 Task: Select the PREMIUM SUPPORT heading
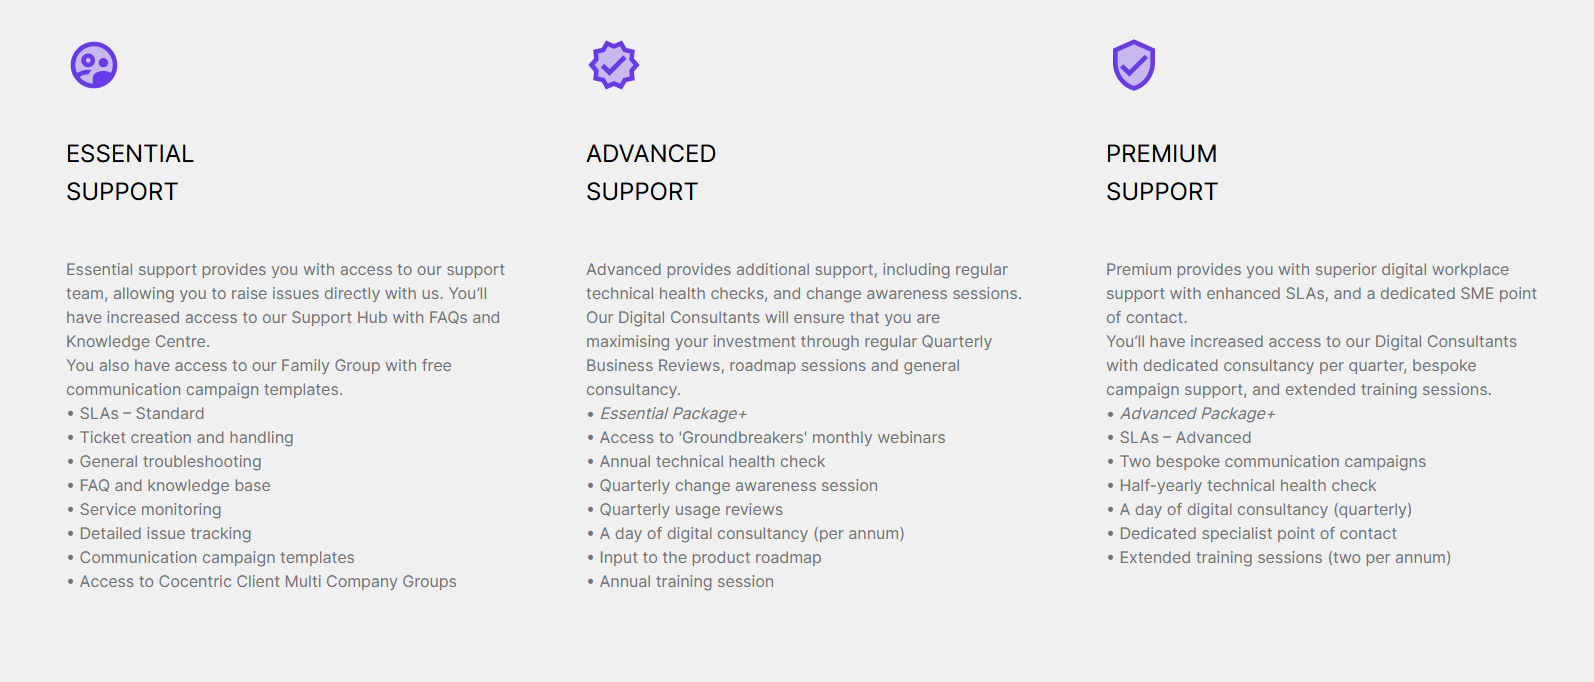pyautogui.click(x=1162, y=173)
